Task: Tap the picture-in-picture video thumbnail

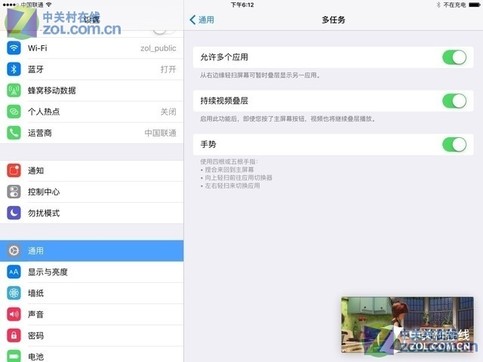Action: [x=407, y=325]
